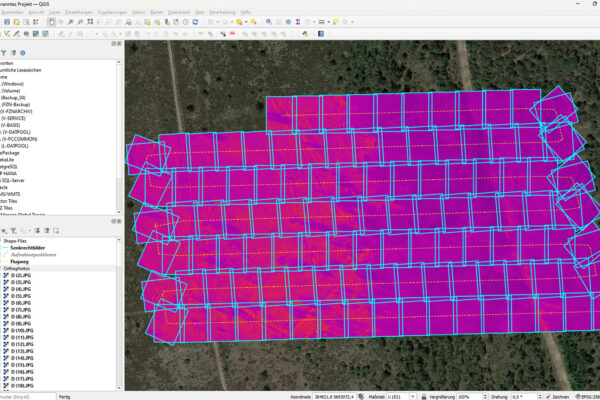Collapse all in browser panel toolbar
The image size is (600, 400).
pyautogui.click(x=13, y=53)
